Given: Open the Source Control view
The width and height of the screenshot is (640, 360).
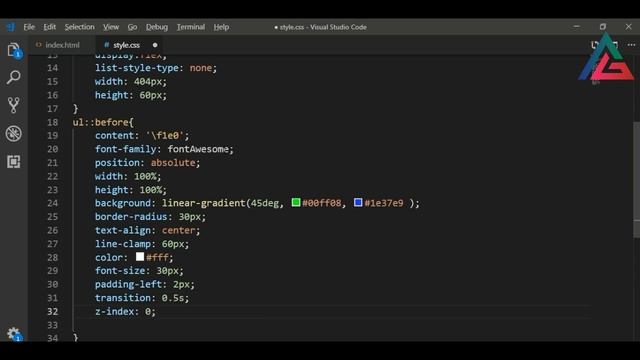Looking at the screenshot, I should pos(13,105).
